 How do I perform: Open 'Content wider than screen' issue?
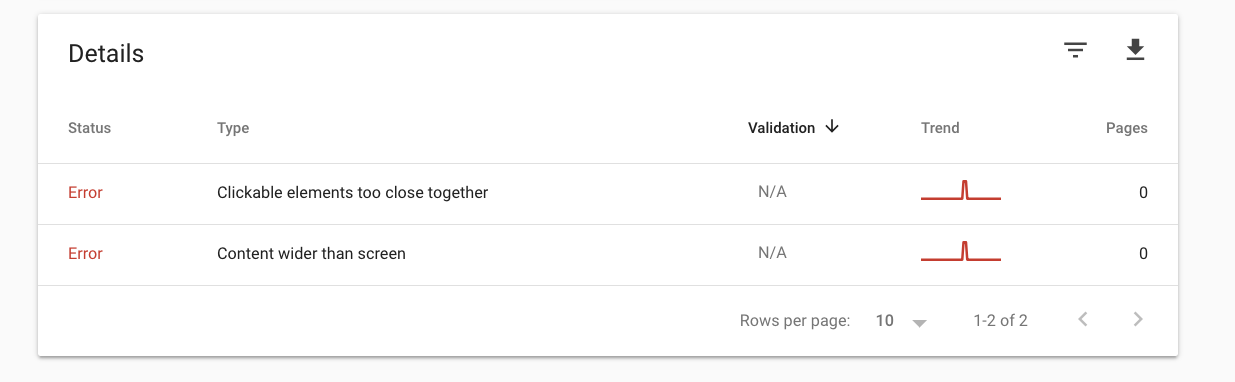(x=311, y=253)
